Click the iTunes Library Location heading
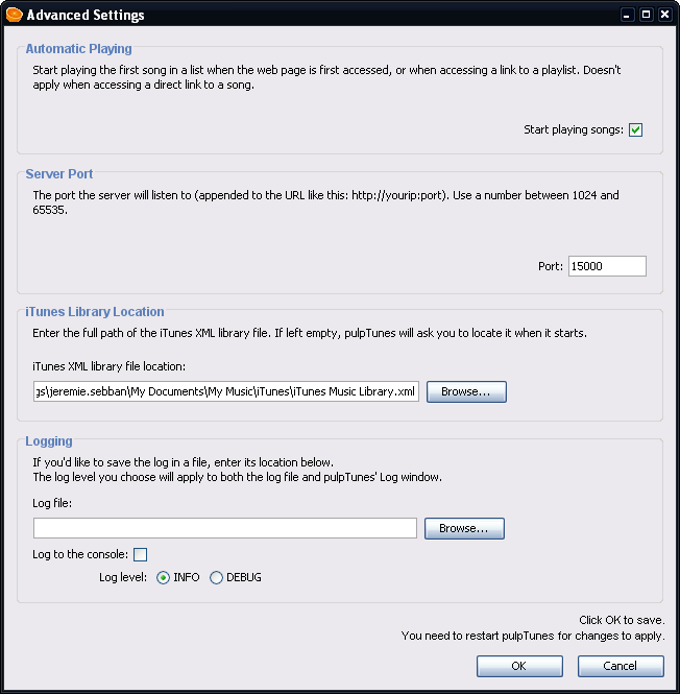 click(x=95, y=312)
